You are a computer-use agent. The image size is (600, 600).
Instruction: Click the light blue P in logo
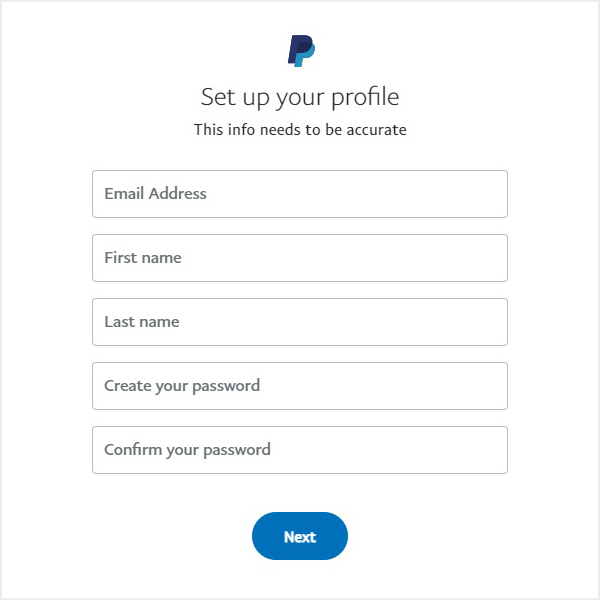click(306, 57)
